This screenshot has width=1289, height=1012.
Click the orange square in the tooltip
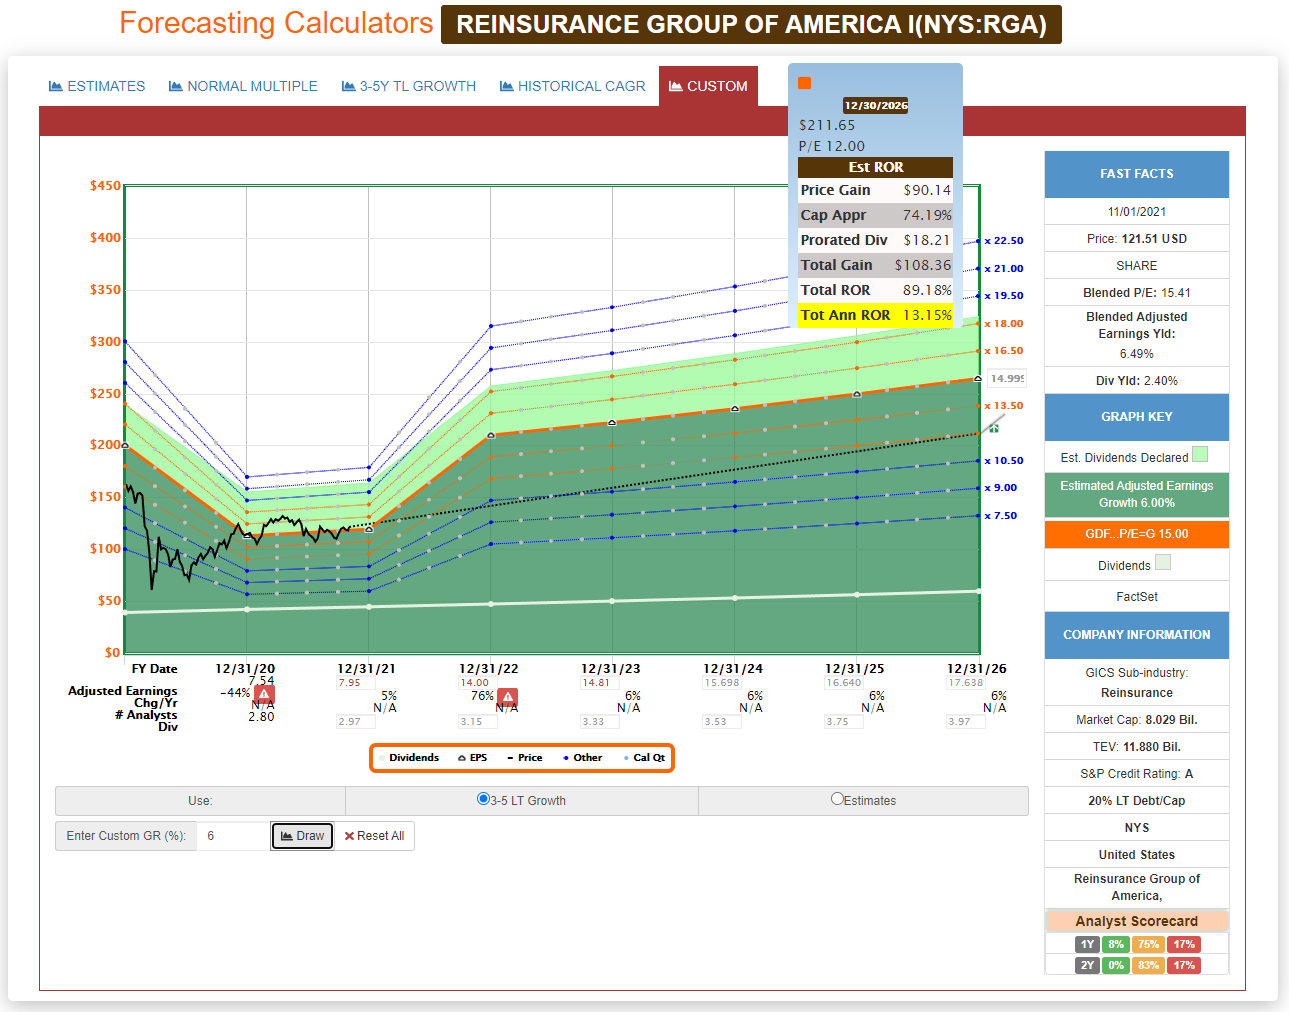[804, 83]
